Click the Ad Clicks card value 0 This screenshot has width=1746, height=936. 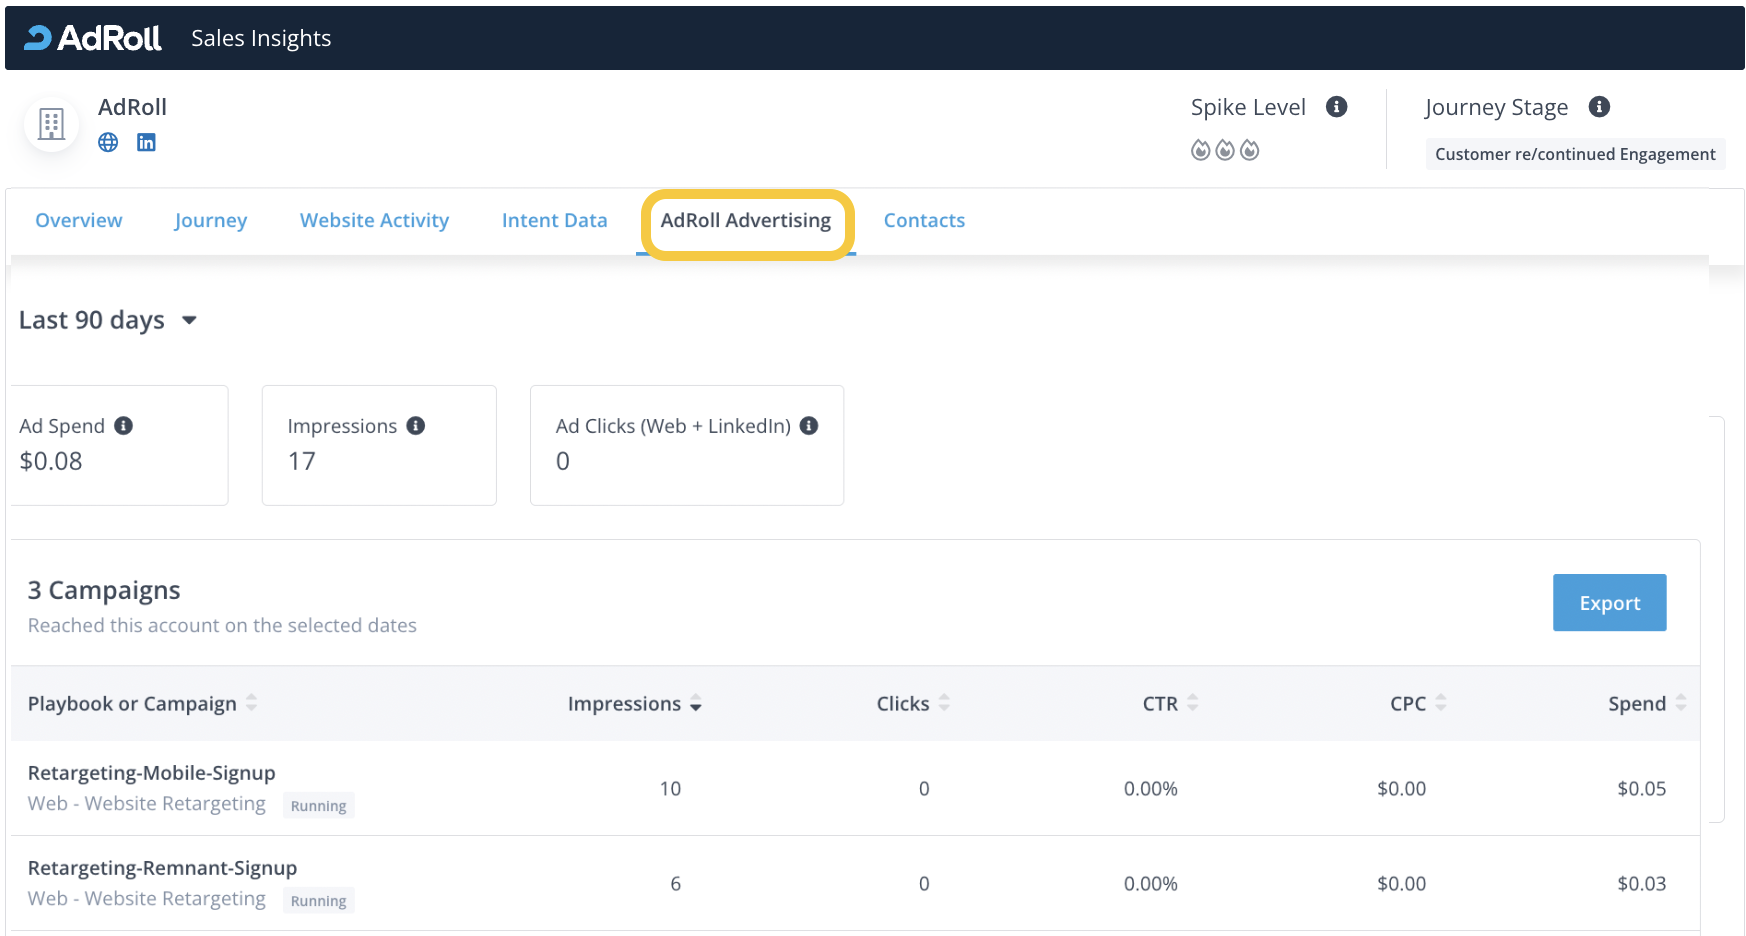click(563, 461)
